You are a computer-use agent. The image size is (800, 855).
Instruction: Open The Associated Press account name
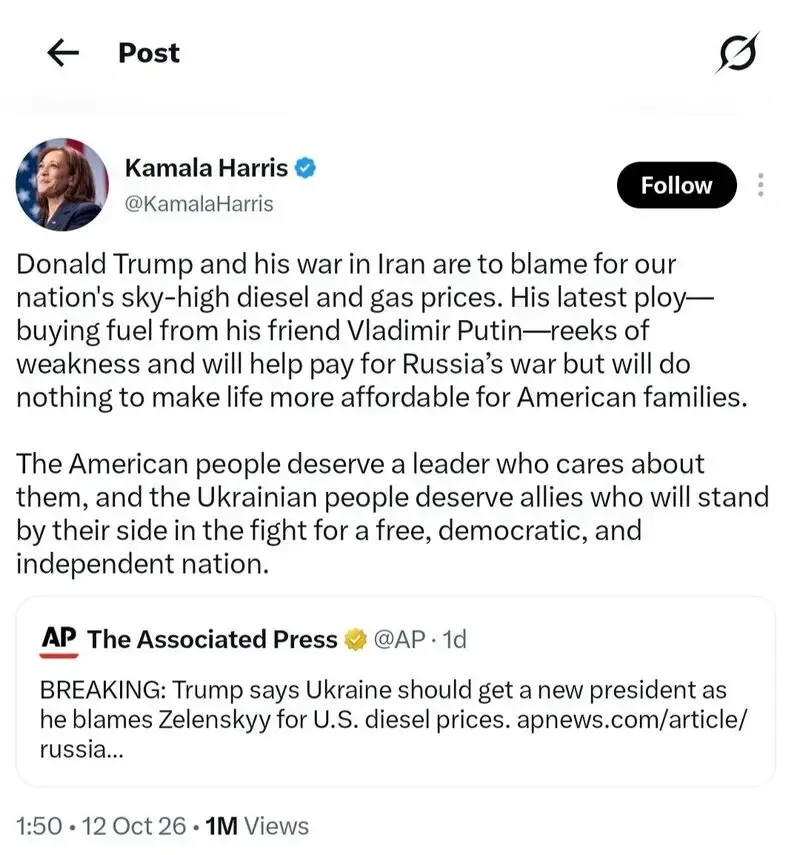tap(212, 639)
